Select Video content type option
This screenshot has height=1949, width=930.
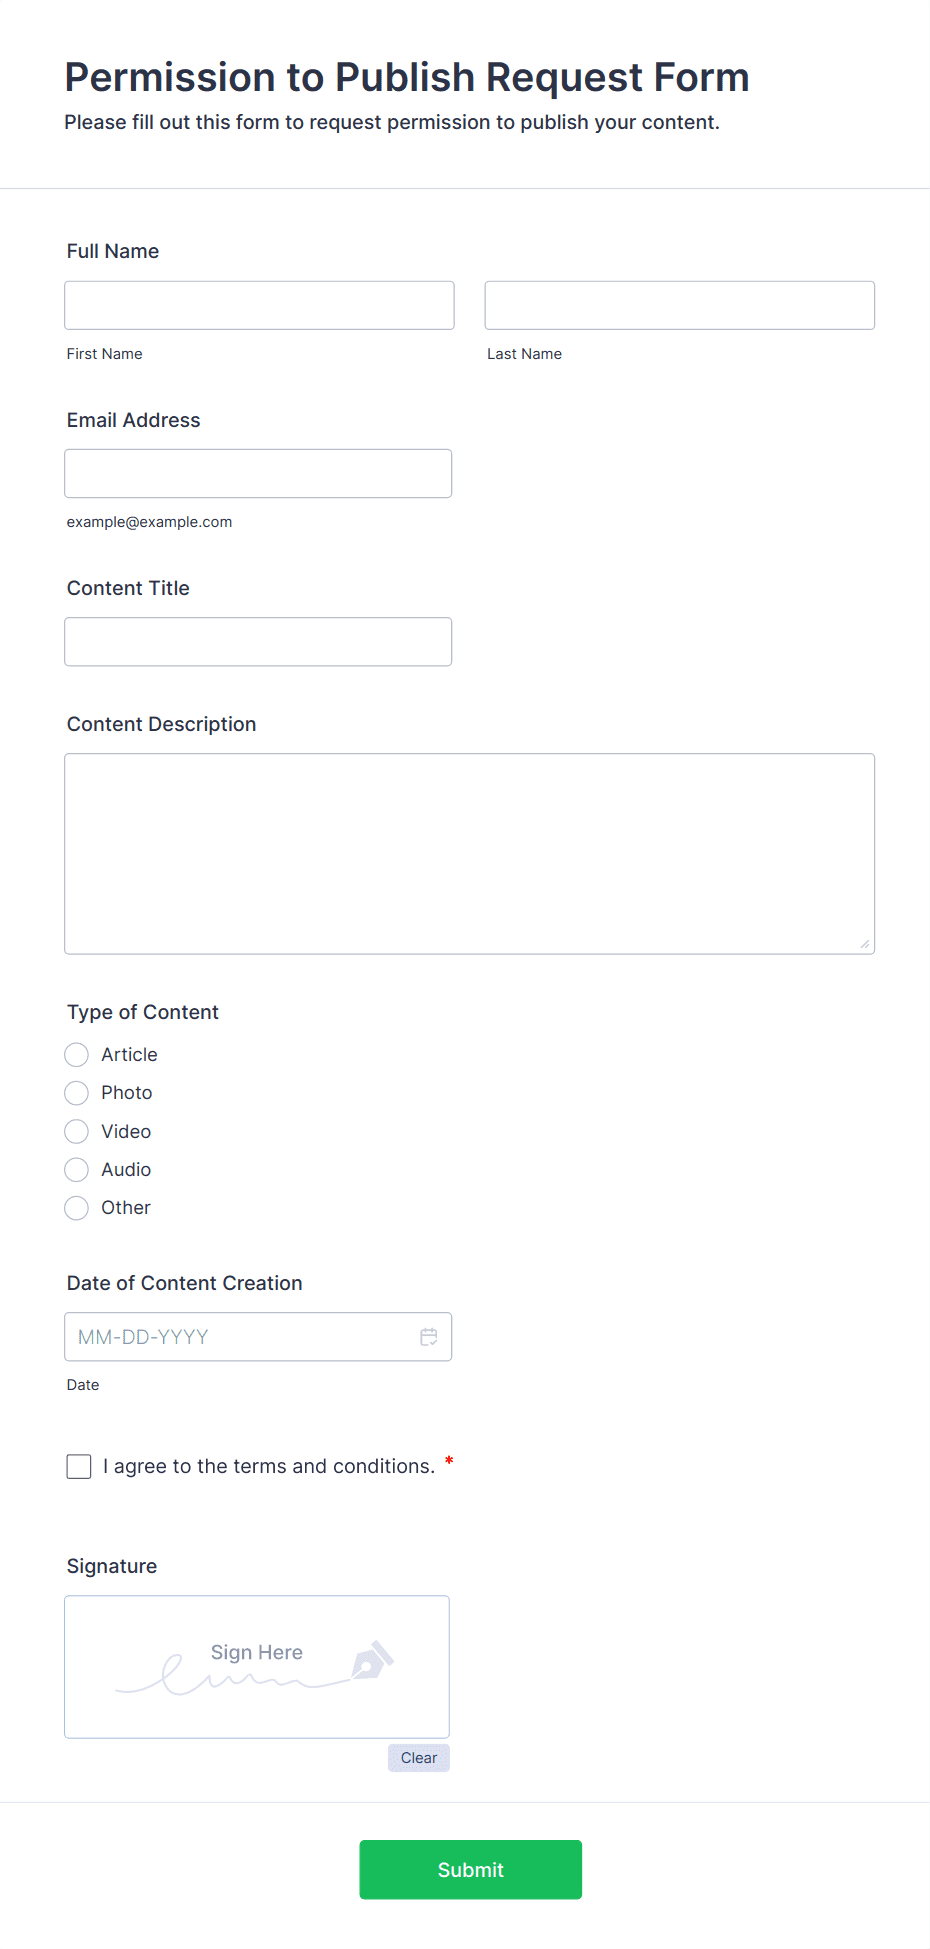tap(76, 1131)
